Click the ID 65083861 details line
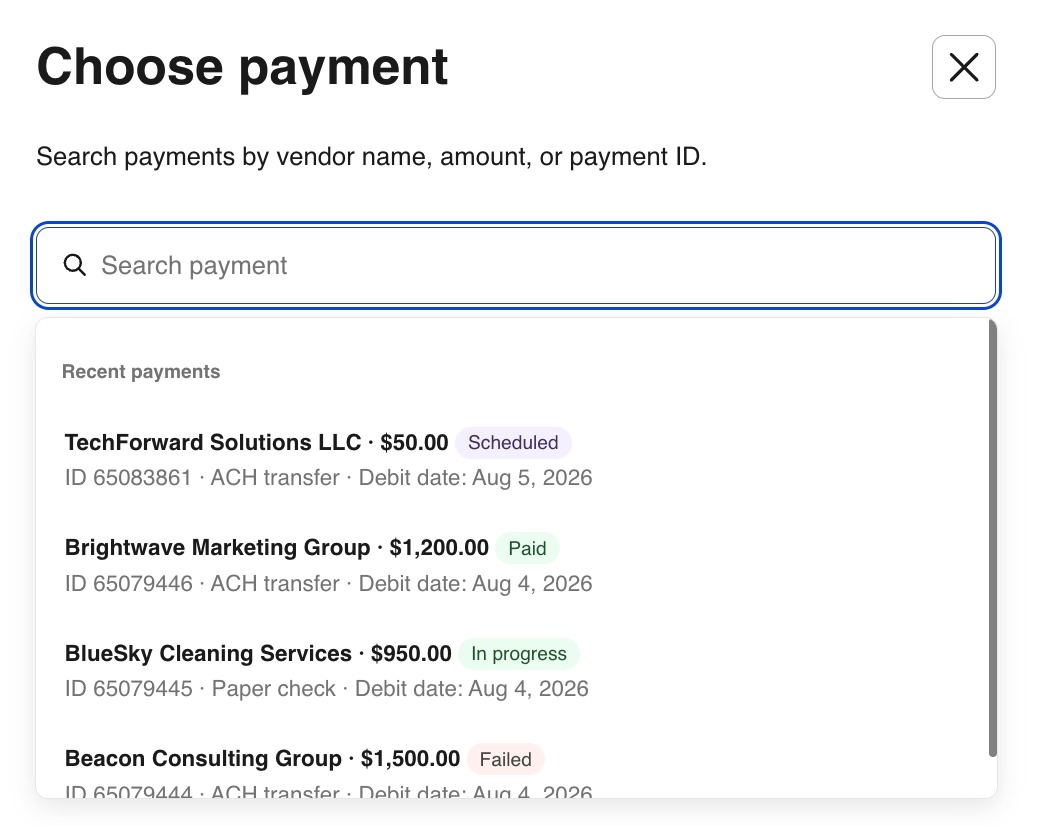Viewport: 1044px width, 826px height. [x=328, y=478]
